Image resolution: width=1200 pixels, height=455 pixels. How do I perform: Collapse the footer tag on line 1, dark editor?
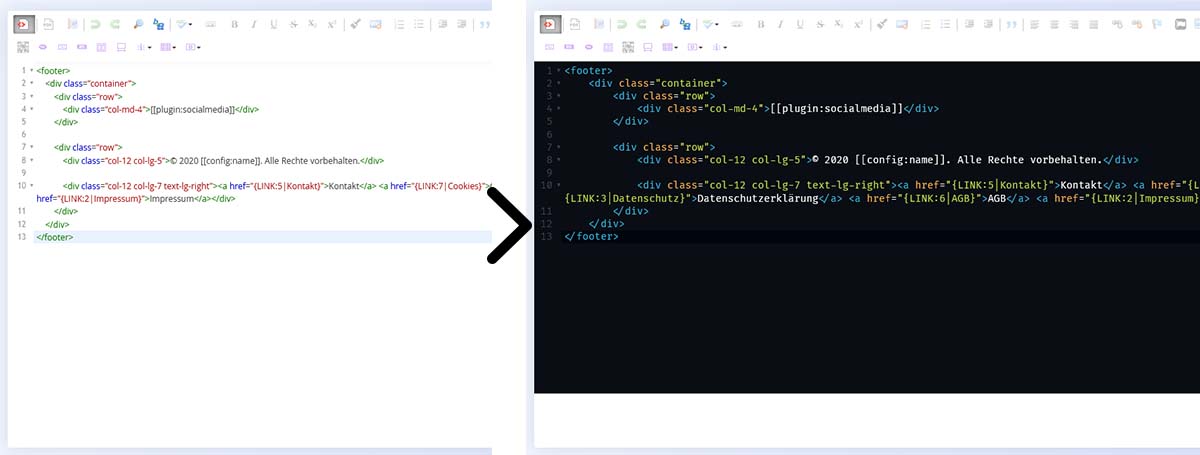pyautogui.click(x=558, y=71)
